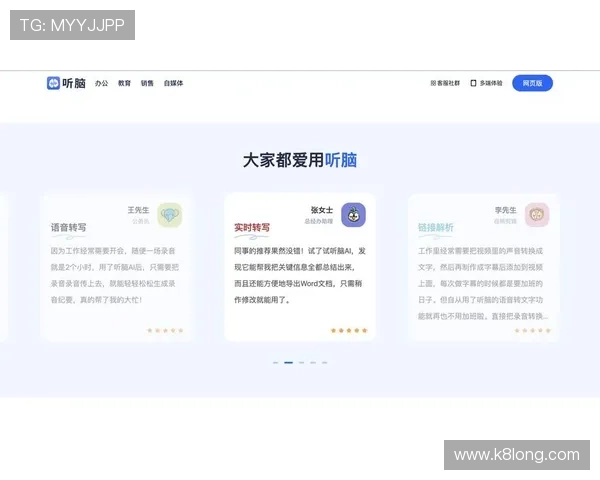Click the blue 网页版 button
This screenshot has height=480, width=600.
[532, 83]
